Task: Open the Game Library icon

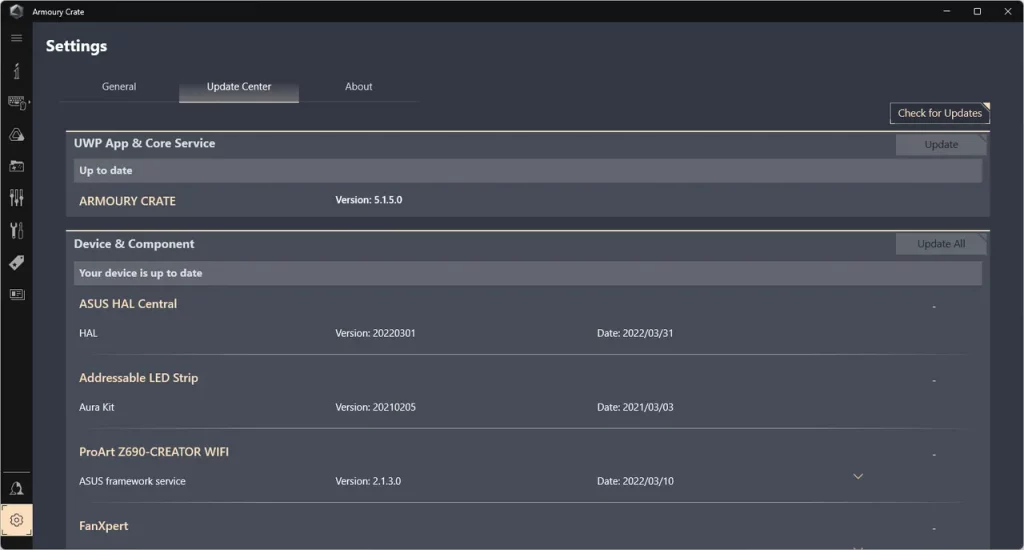Action: pos(16,167)
